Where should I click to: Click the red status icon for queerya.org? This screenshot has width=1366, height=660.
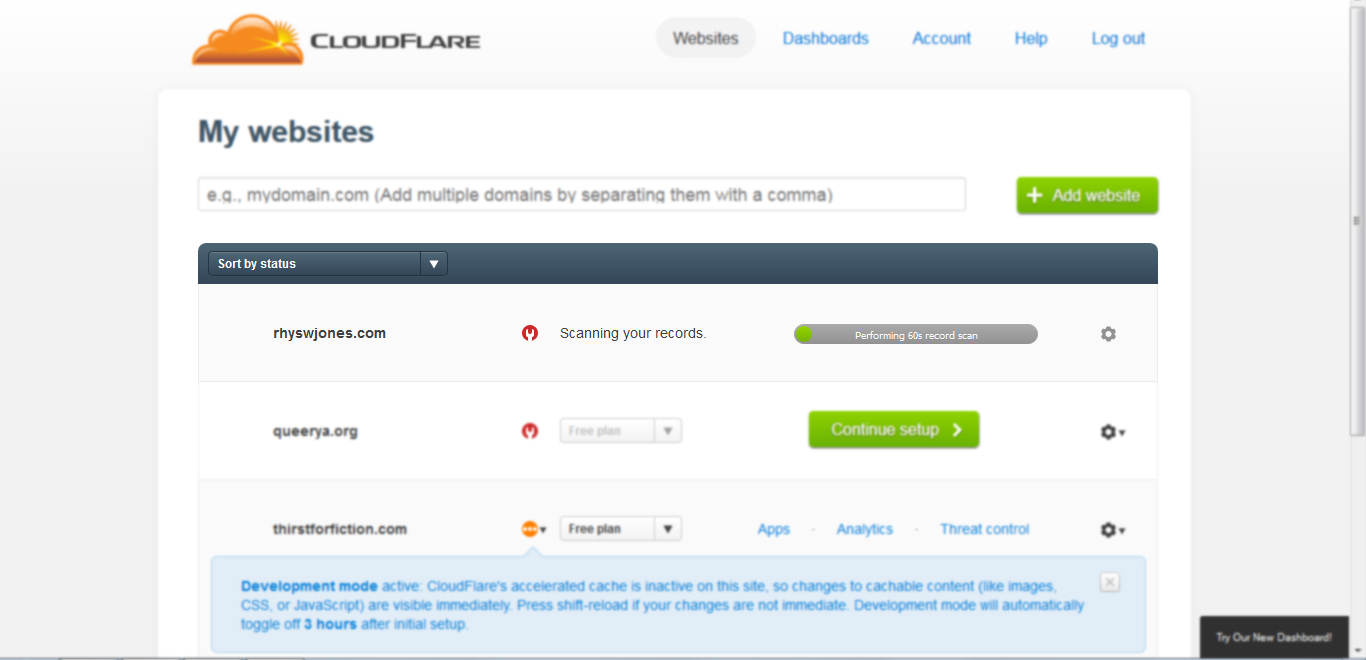[x=530, y=431]
